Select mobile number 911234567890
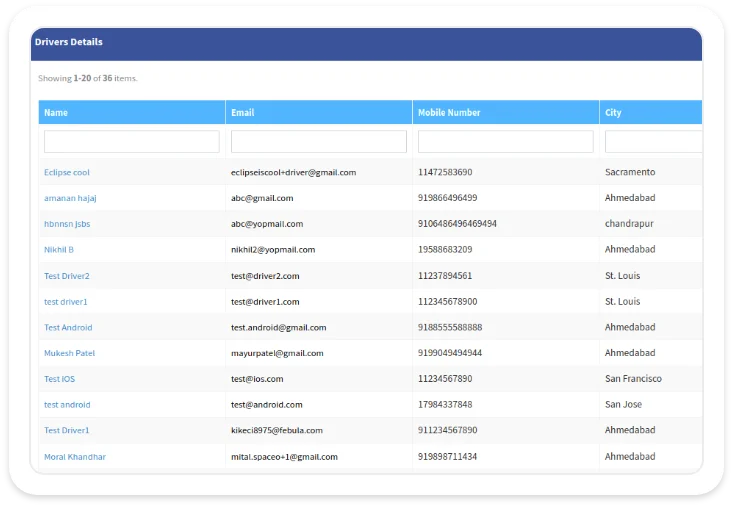This screenshot has height=507, width=733. [x=447, y=430]
